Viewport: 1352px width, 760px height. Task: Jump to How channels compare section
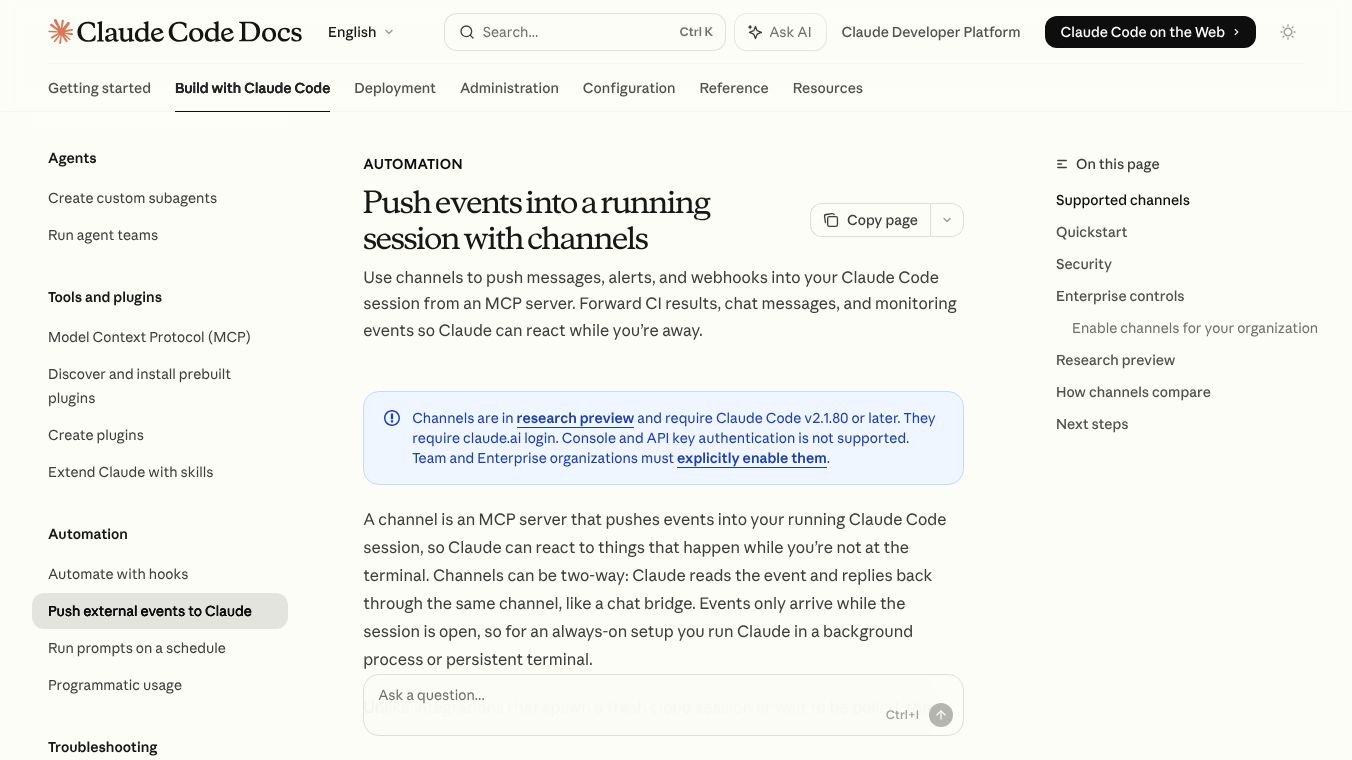(1133, 392)
